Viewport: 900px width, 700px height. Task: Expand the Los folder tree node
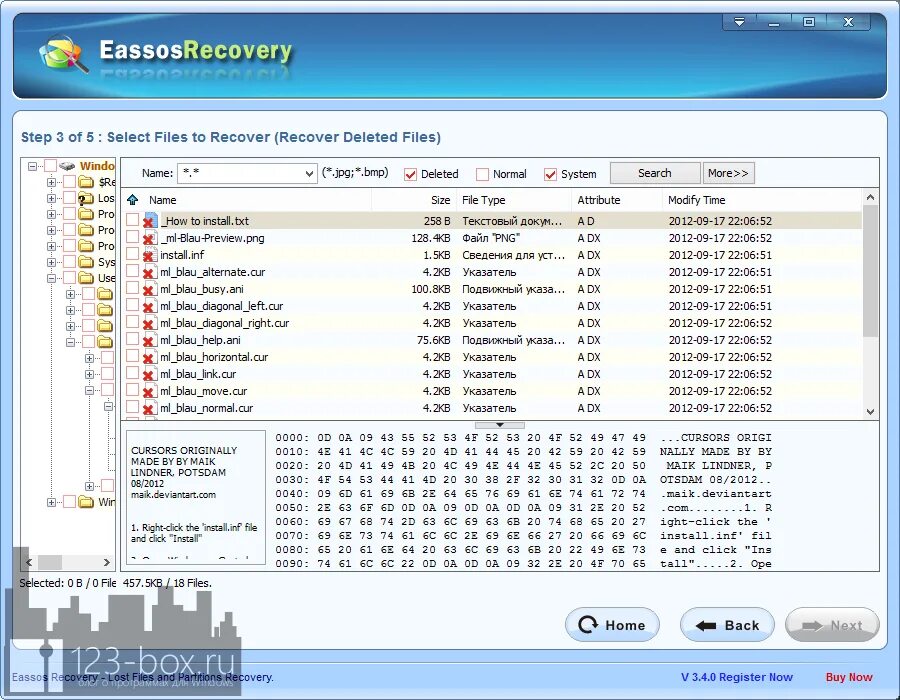51,199
